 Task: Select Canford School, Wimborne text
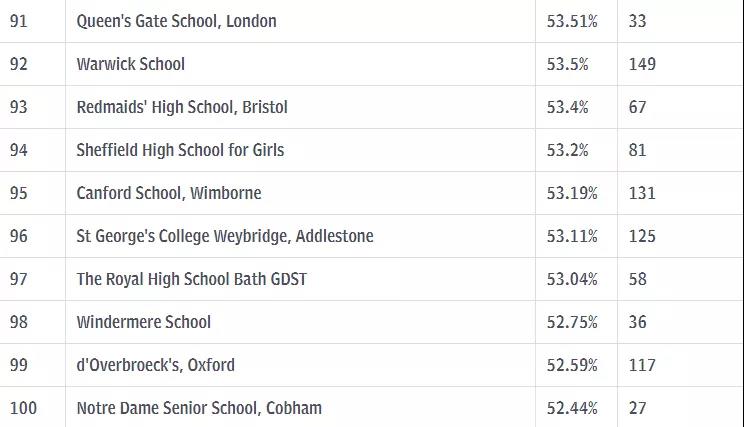(x=169, y=193)
